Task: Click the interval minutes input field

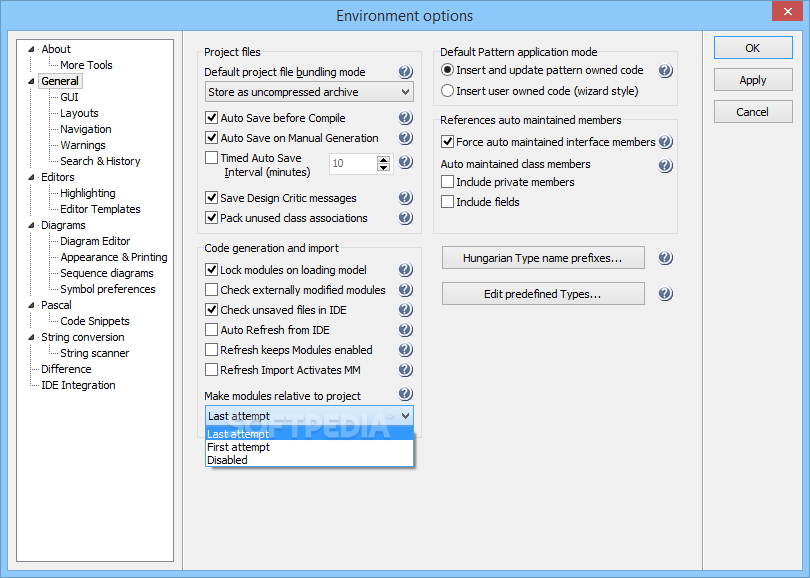Action: 353,164
